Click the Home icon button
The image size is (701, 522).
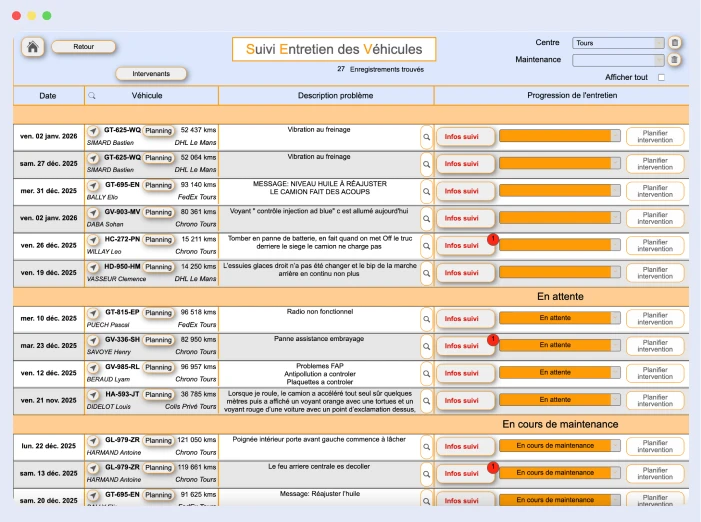(32, 47)
